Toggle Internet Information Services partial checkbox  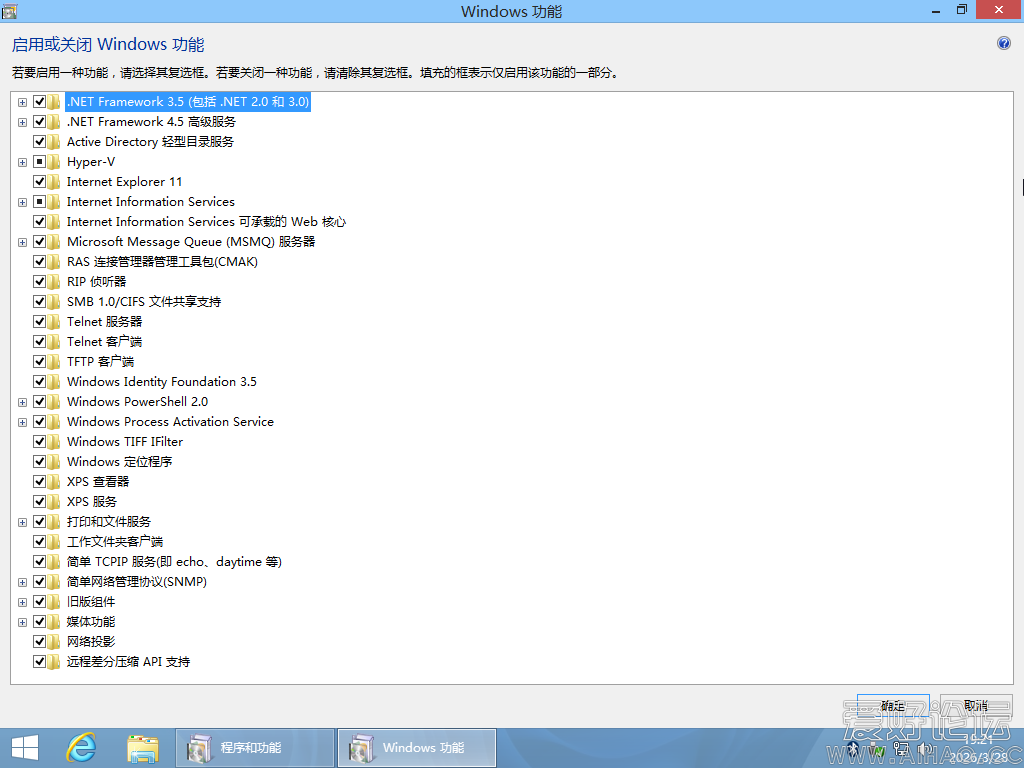tap(39, 202)
